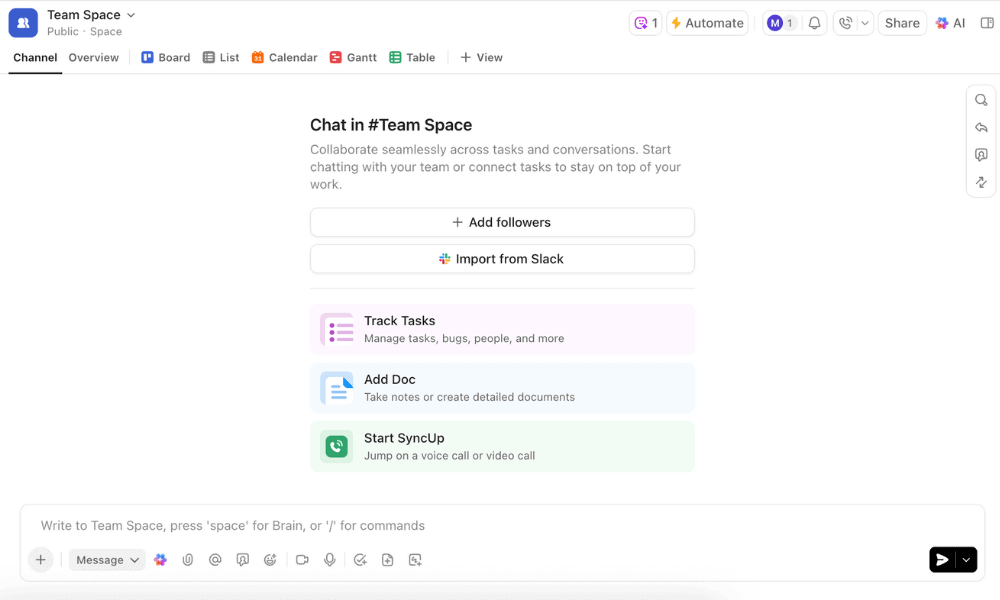This screenshot has height=600, width=1000.
Task: Click the message input field
Action: 502,525
